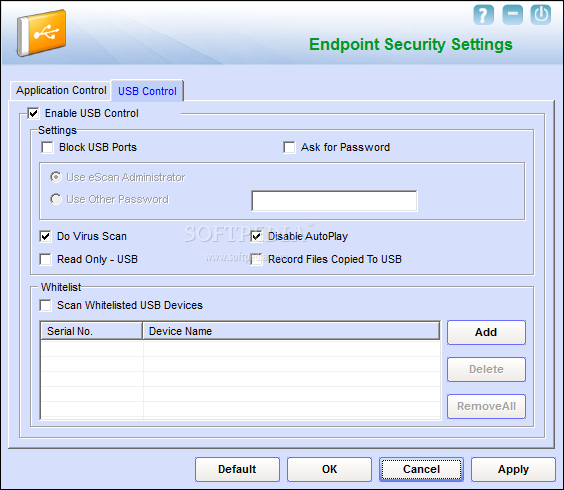The image size is (564, 490).
Task: Click the Delete whitelist button
Action: click(486, 369)
